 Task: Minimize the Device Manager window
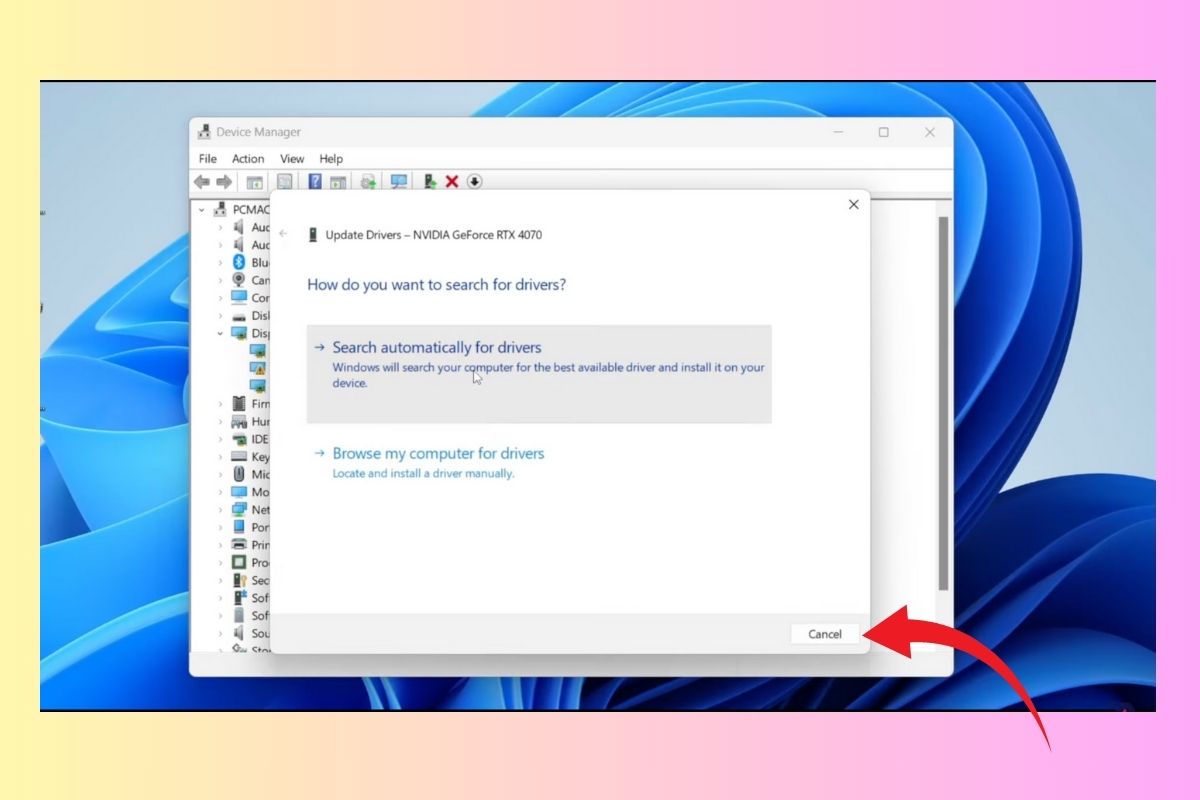[x=837, y=132]
